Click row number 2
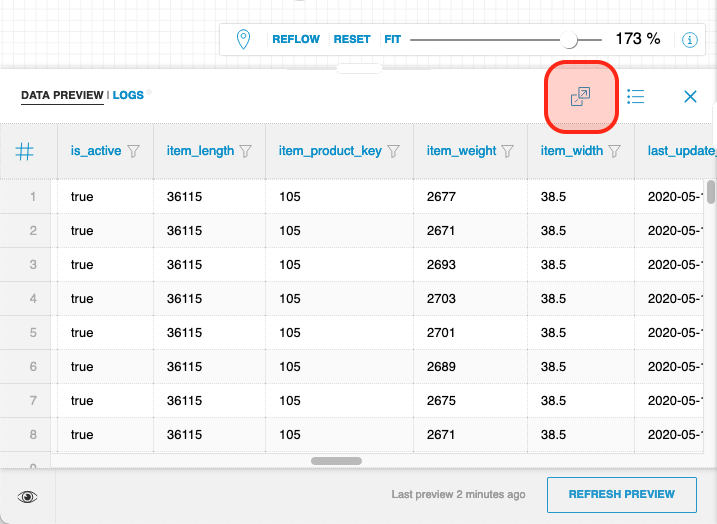Image resolution: width=717 pixels, height=524 pixels. pyautogui.click(x=33, y=230)
